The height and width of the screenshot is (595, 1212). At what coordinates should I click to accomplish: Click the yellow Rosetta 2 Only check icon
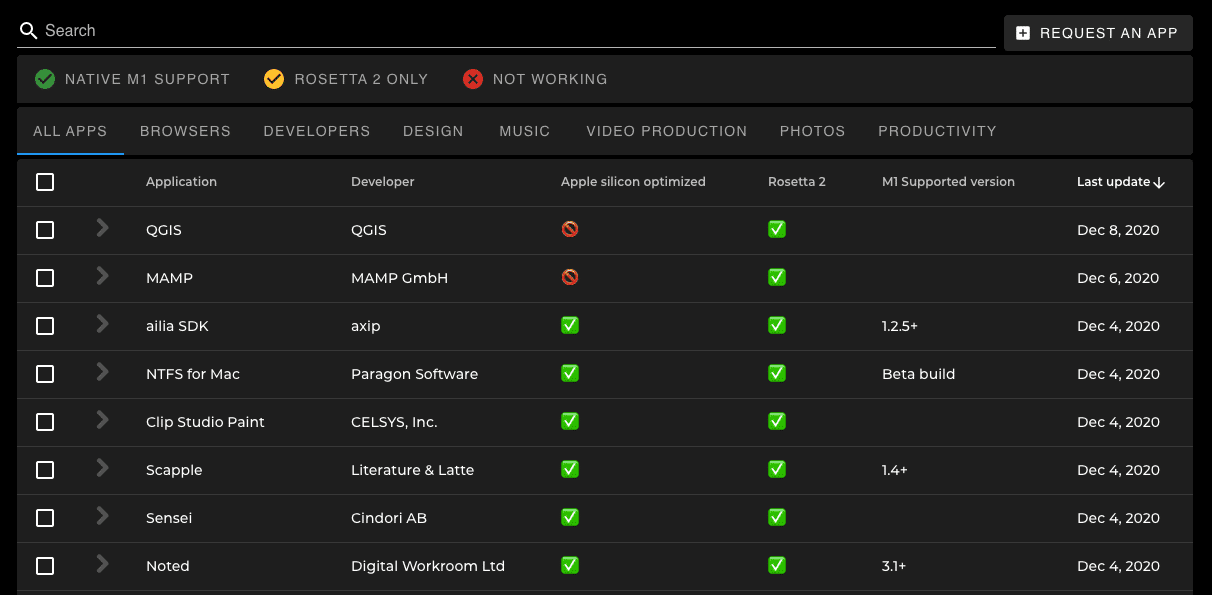(274, 79)
